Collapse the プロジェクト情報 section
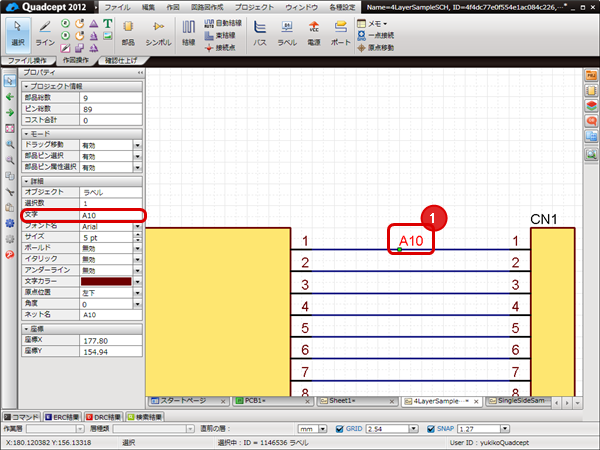The height and width of the screenshot is (450, 600). [26, 86]
